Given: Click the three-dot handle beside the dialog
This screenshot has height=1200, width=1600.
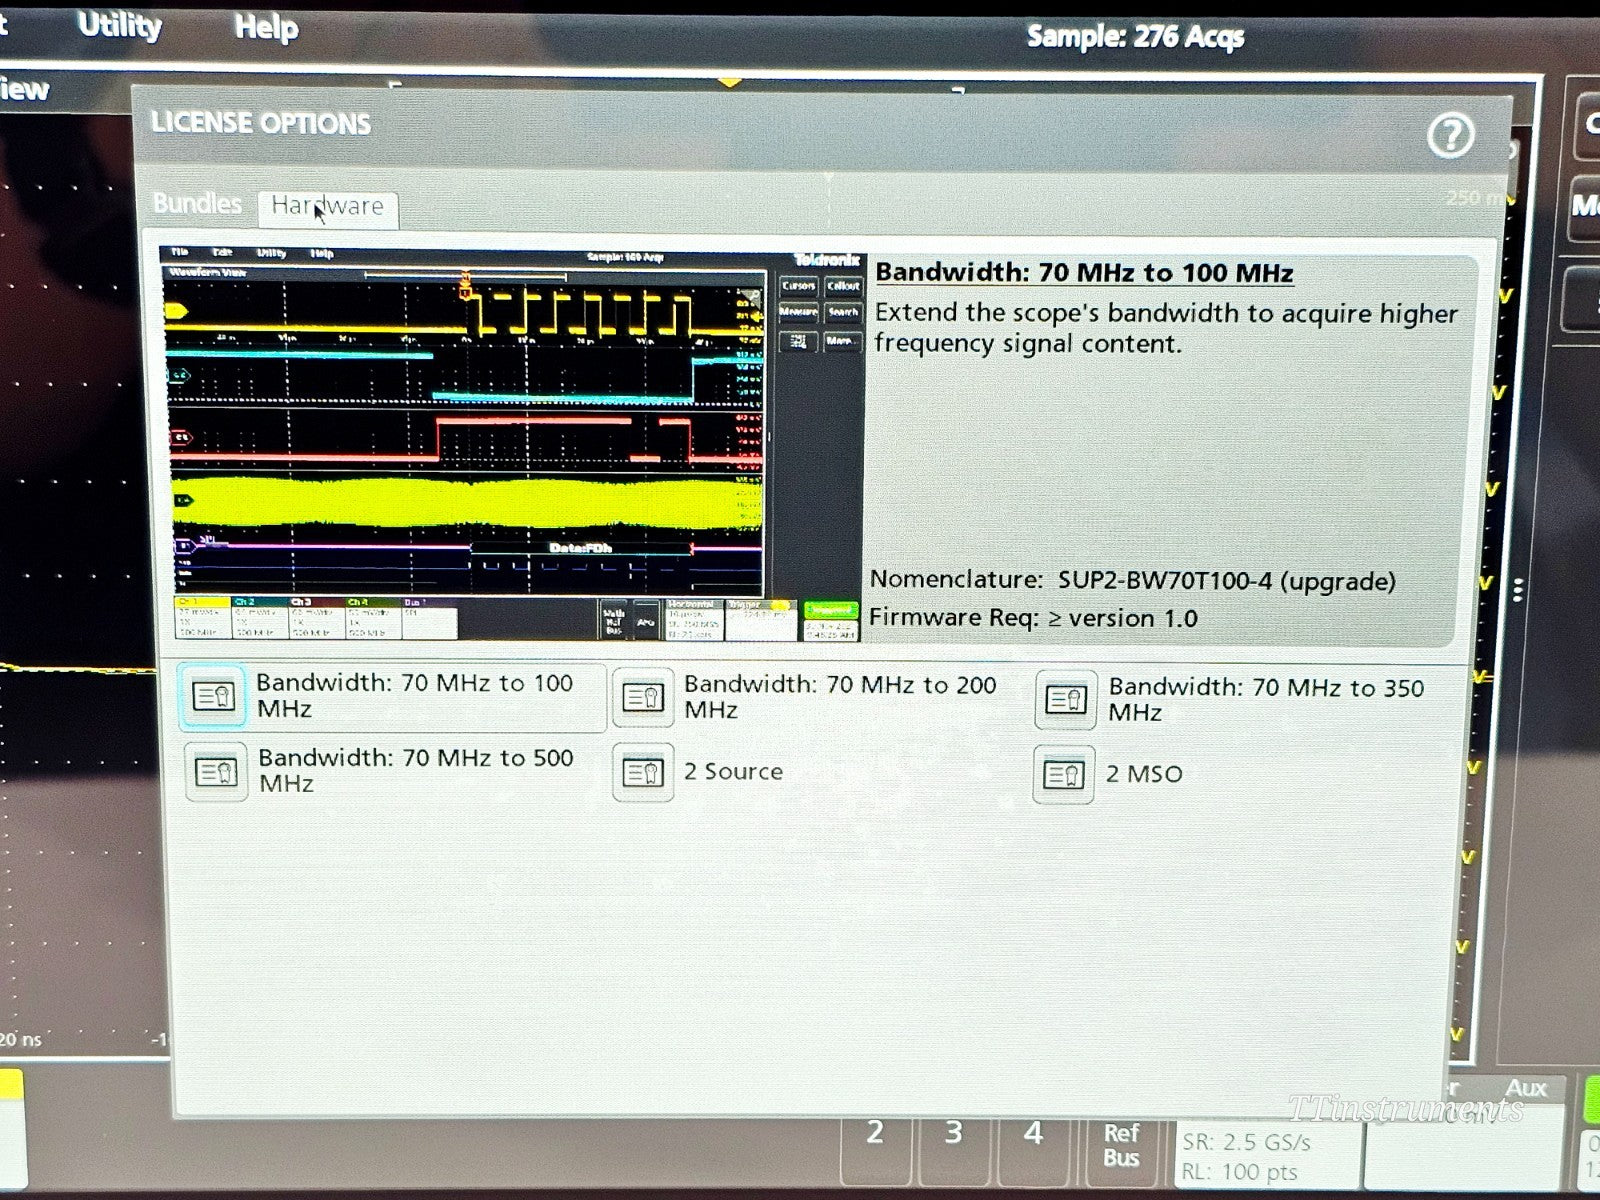Looking at the screenshot, I should pyautogui.click(x=1518, y=590).
